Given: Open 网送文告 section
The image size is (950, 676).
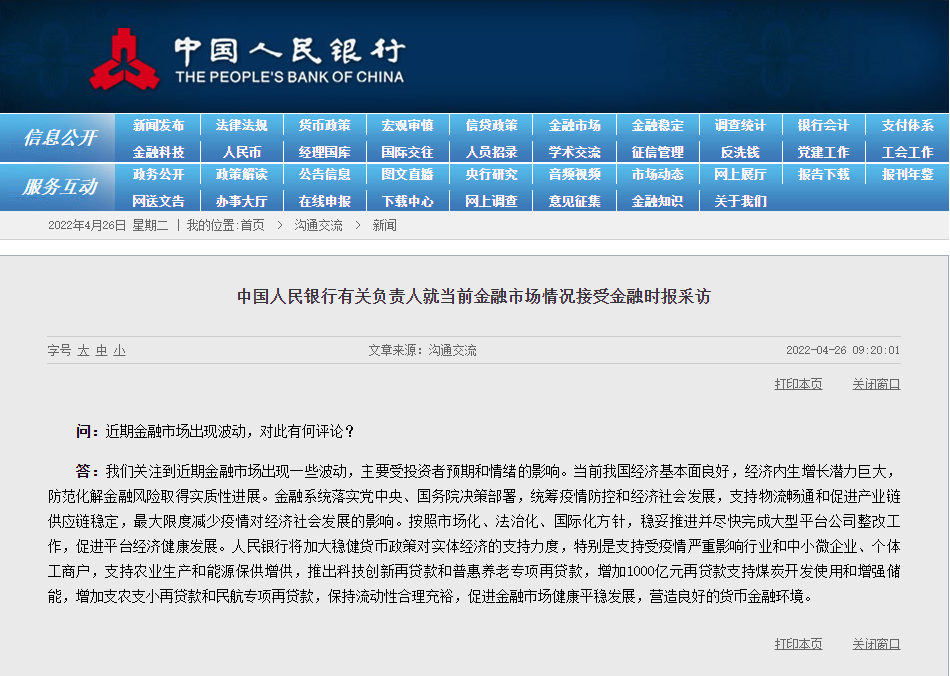Looking at the screenshot, I should pyautogui.click(x=158, y=201).
